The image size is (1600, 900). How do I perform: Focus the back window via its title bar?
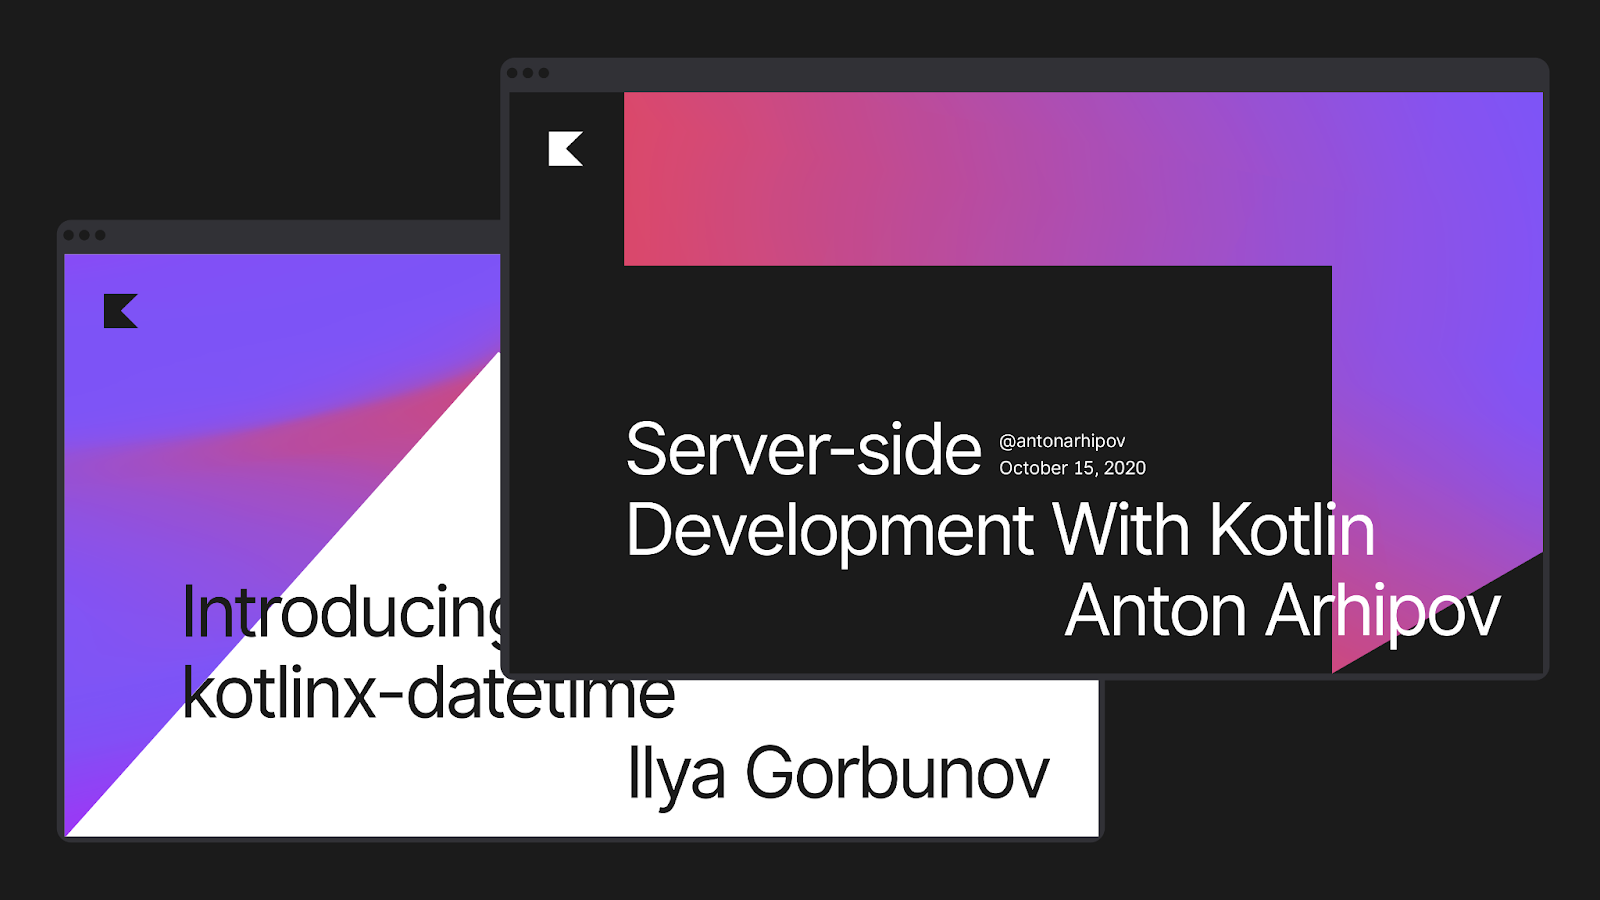point(300,236)
